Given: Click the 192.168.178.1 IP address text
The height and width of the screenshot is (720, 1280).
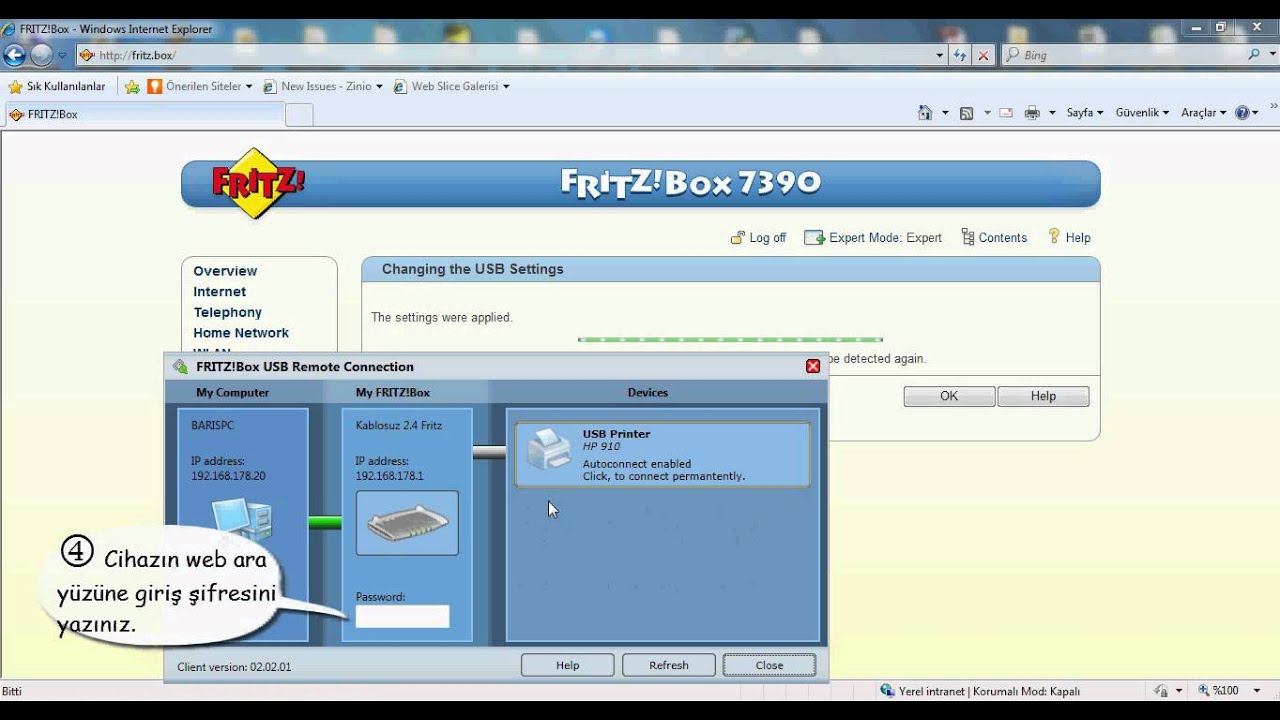Looking at the screenshot, I should point(389,476).
